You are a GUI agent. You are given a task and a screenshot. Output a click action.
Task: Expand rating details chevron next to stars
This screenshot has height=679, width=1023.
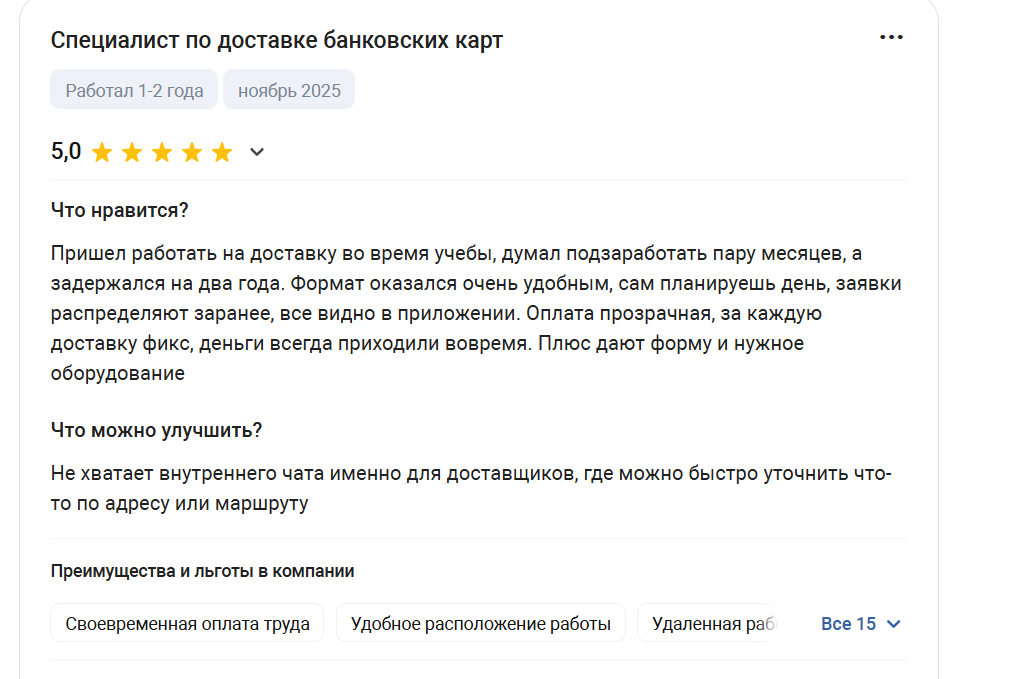257,152
